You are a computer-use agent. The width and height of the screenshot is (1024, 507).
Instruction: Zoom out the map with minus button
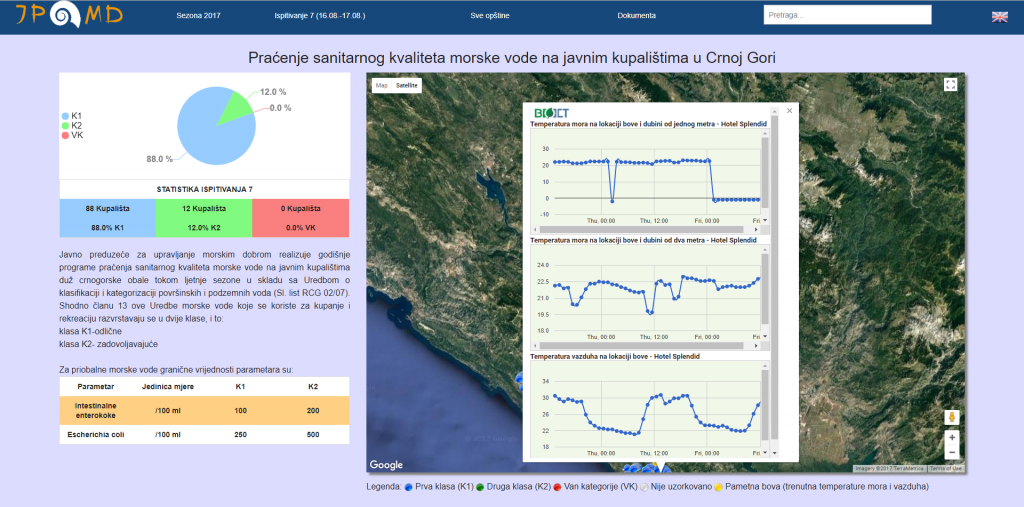click(x=952, y=452)
